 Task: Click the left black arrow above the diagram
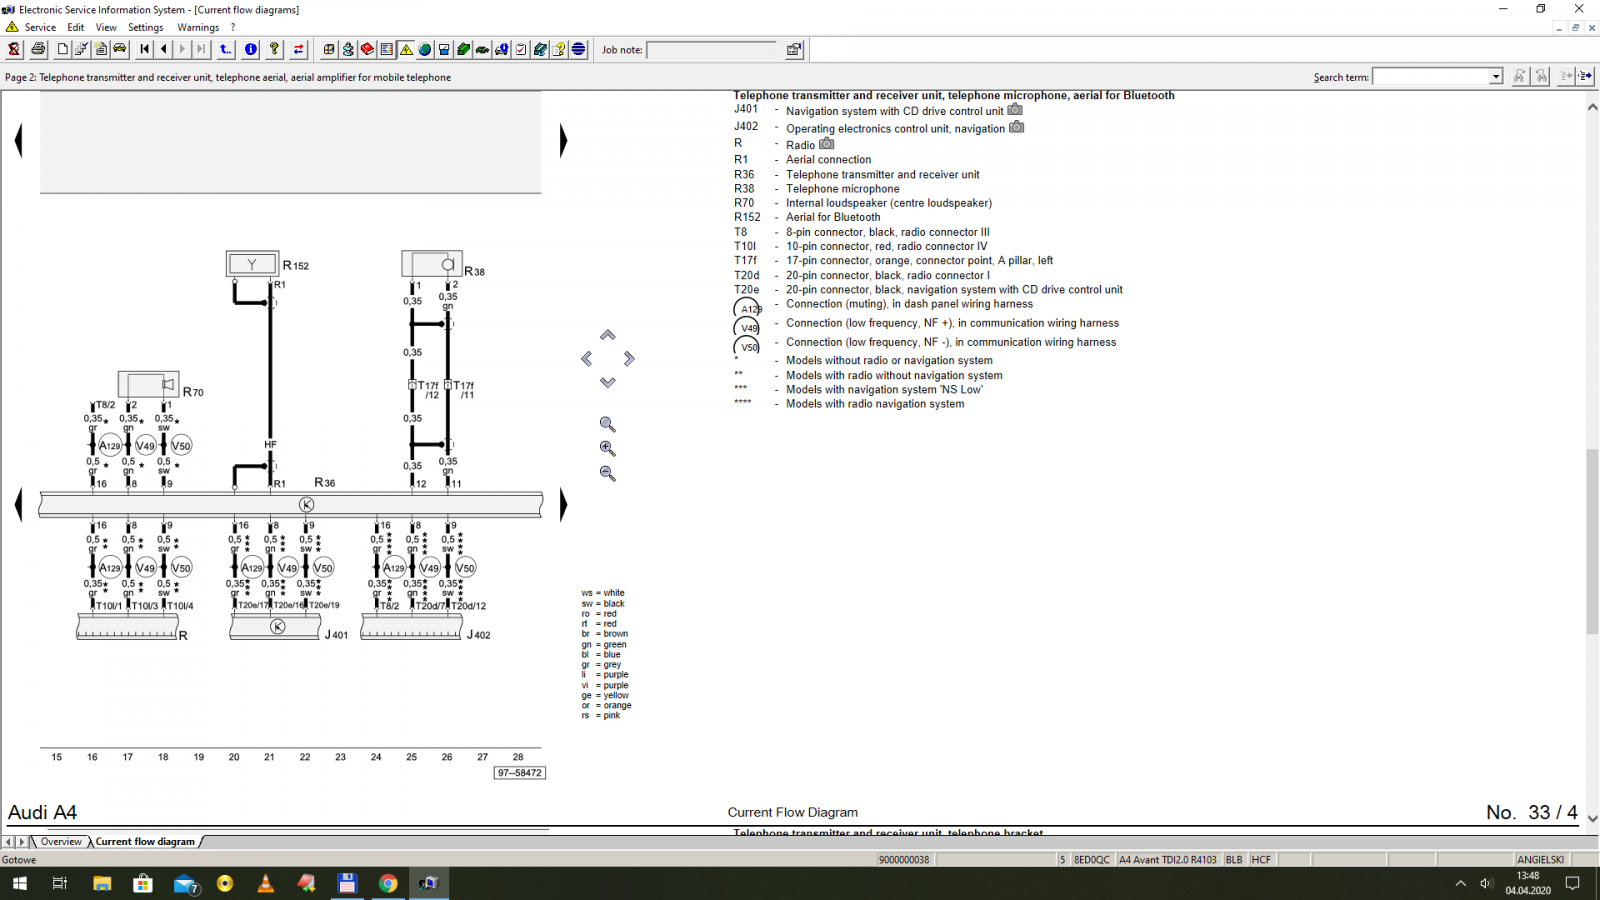(x=19, y=140)
